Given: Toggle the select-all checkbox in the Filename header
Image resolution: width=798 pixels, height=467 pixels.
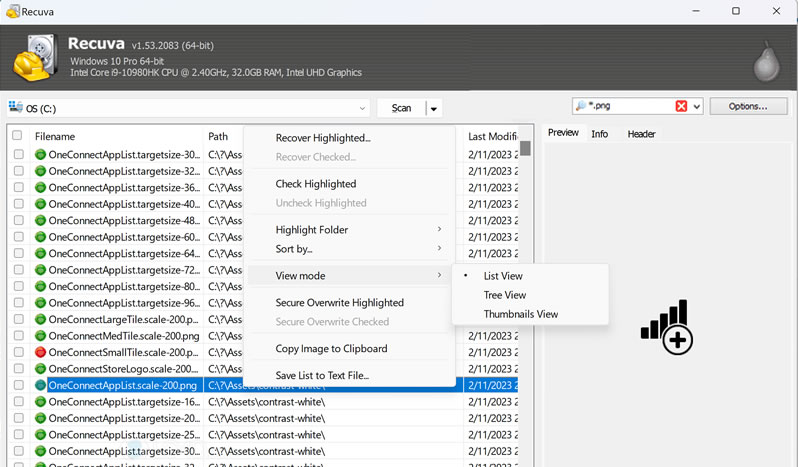Looking at the screenshot, I should (x=17, y=135).
